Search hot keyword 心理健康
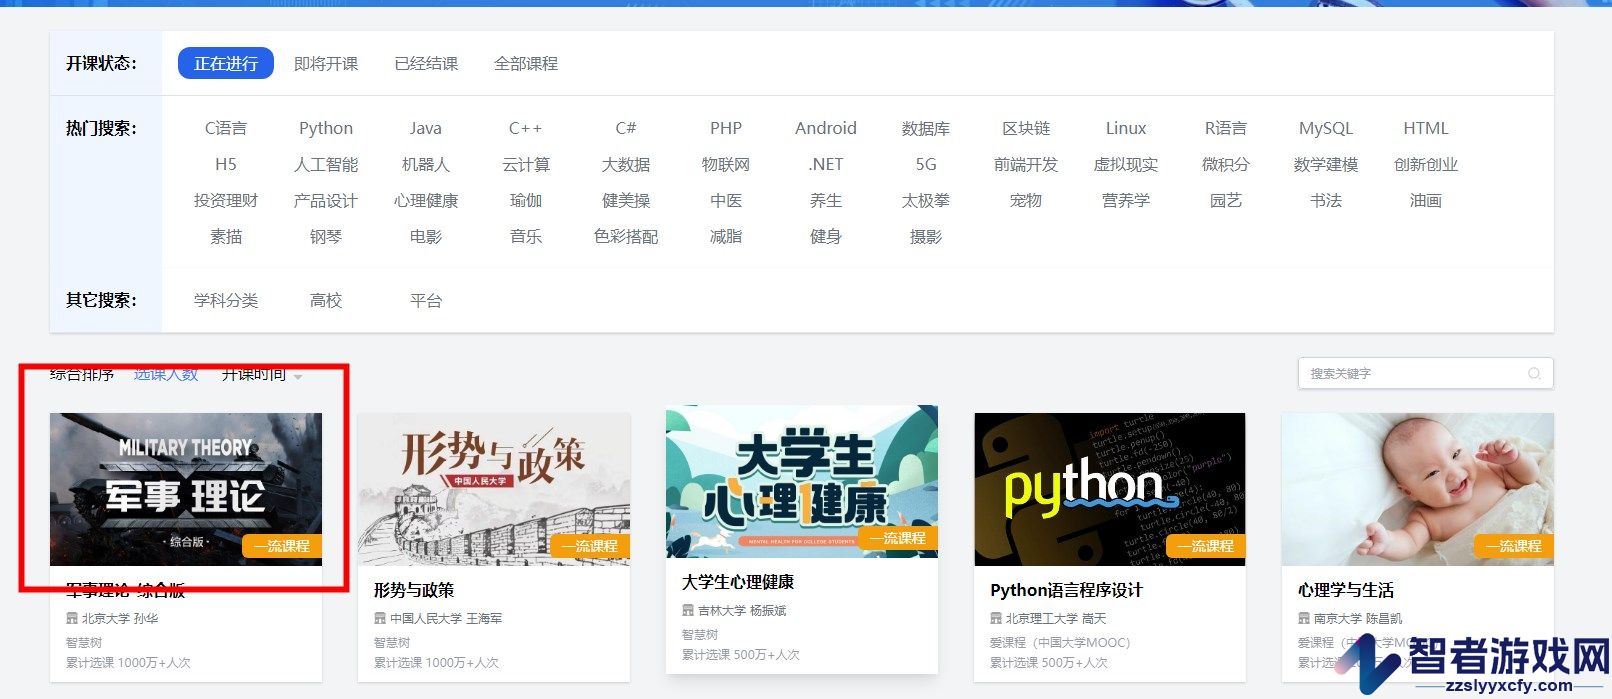This screenshot has width=1612, height=699. (x=426, y=200)
